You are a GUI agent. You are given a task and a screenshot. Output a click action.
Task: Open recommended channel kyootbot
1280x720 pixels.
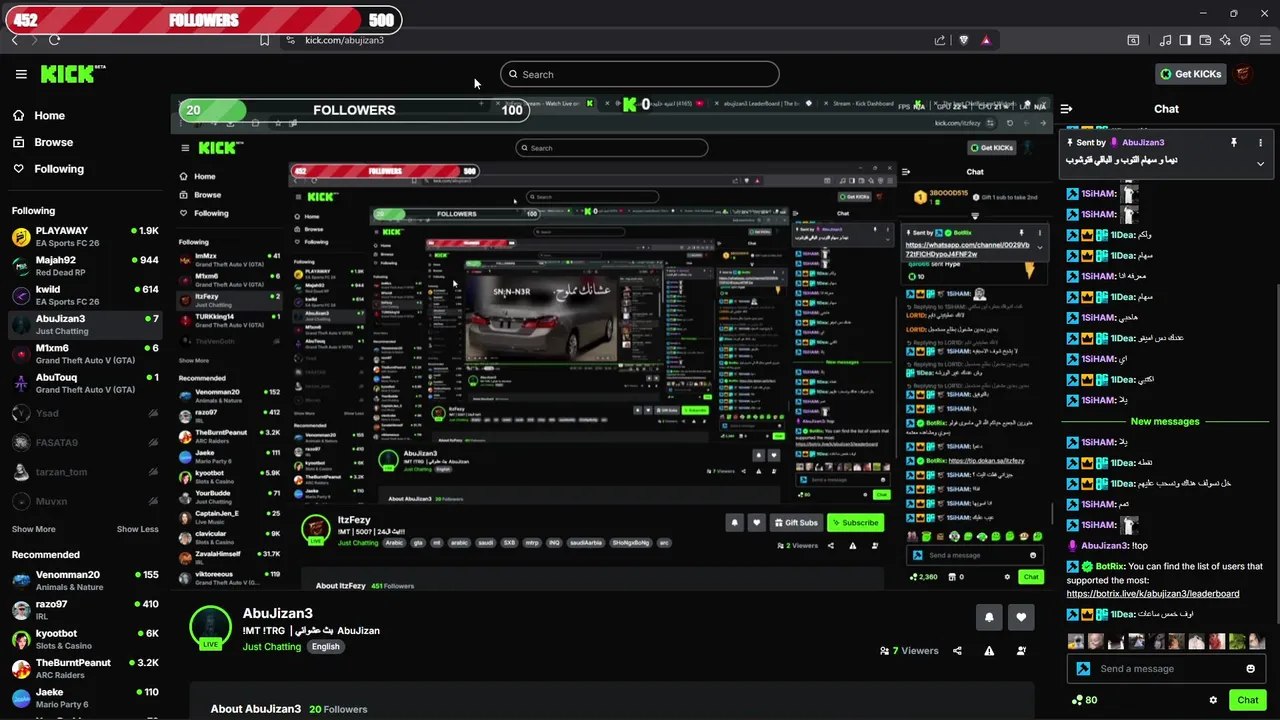click(85, 639)
